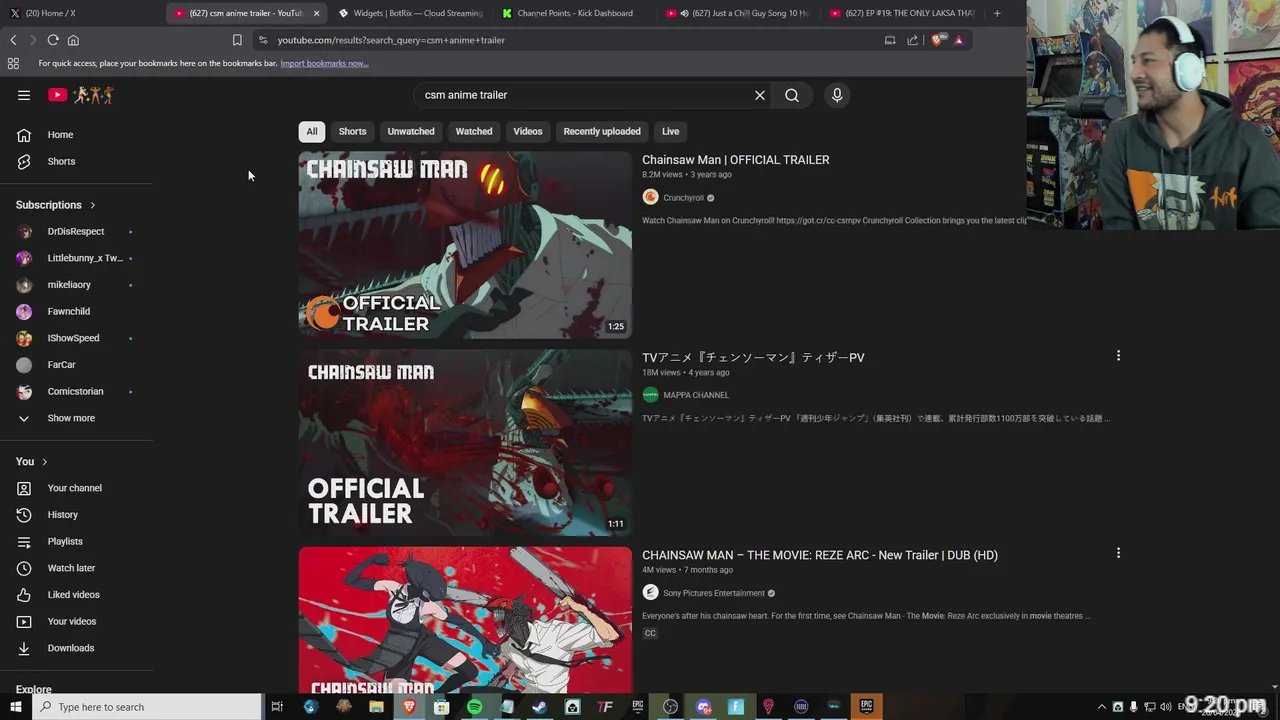Switch to Just a Chill Guy Song tab

(x=738, y=13)
